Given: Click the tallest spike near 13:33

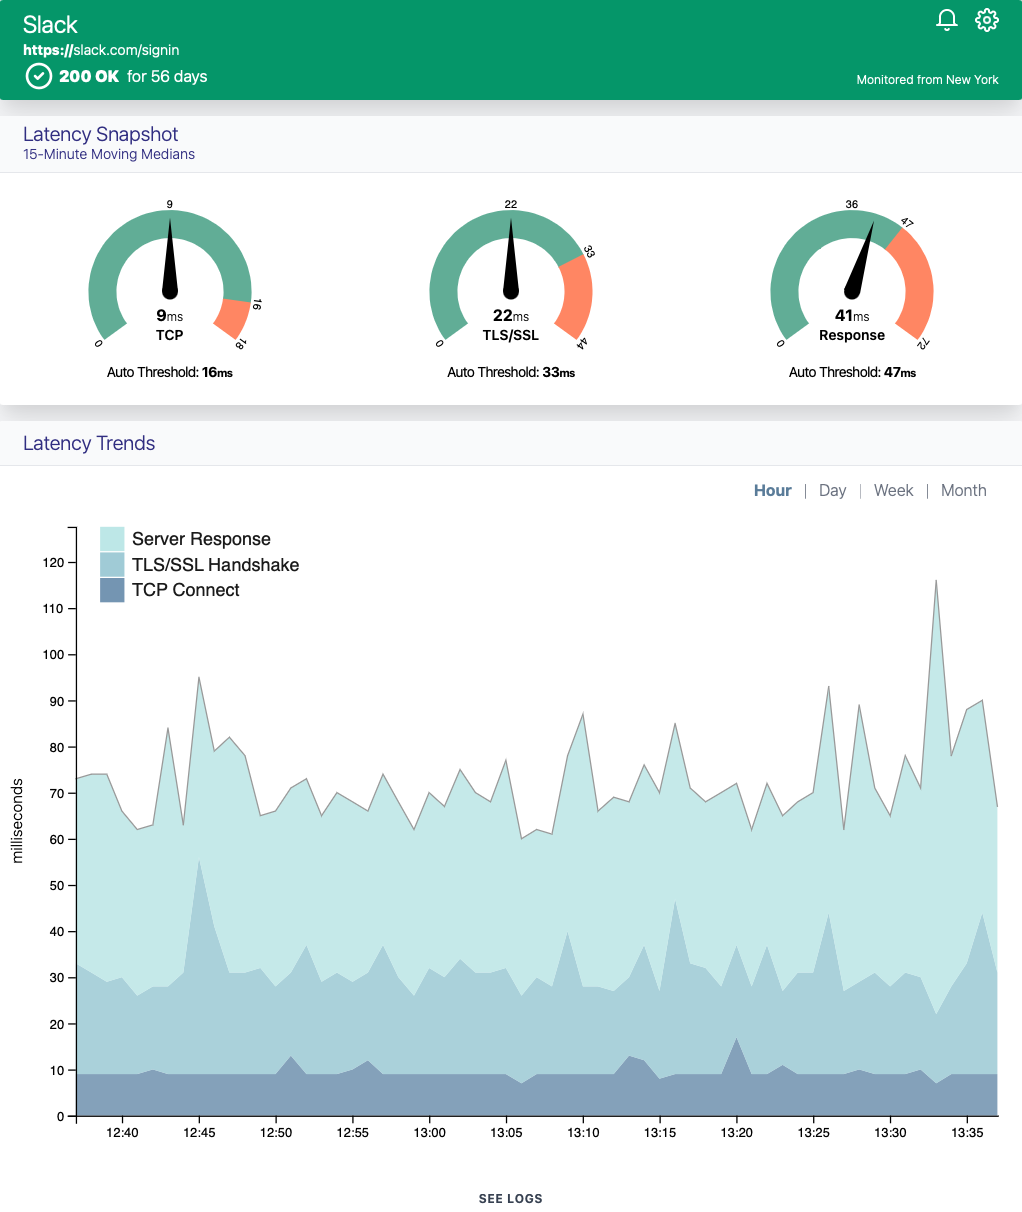Looking at the screenshot, I should click(936, 582).
